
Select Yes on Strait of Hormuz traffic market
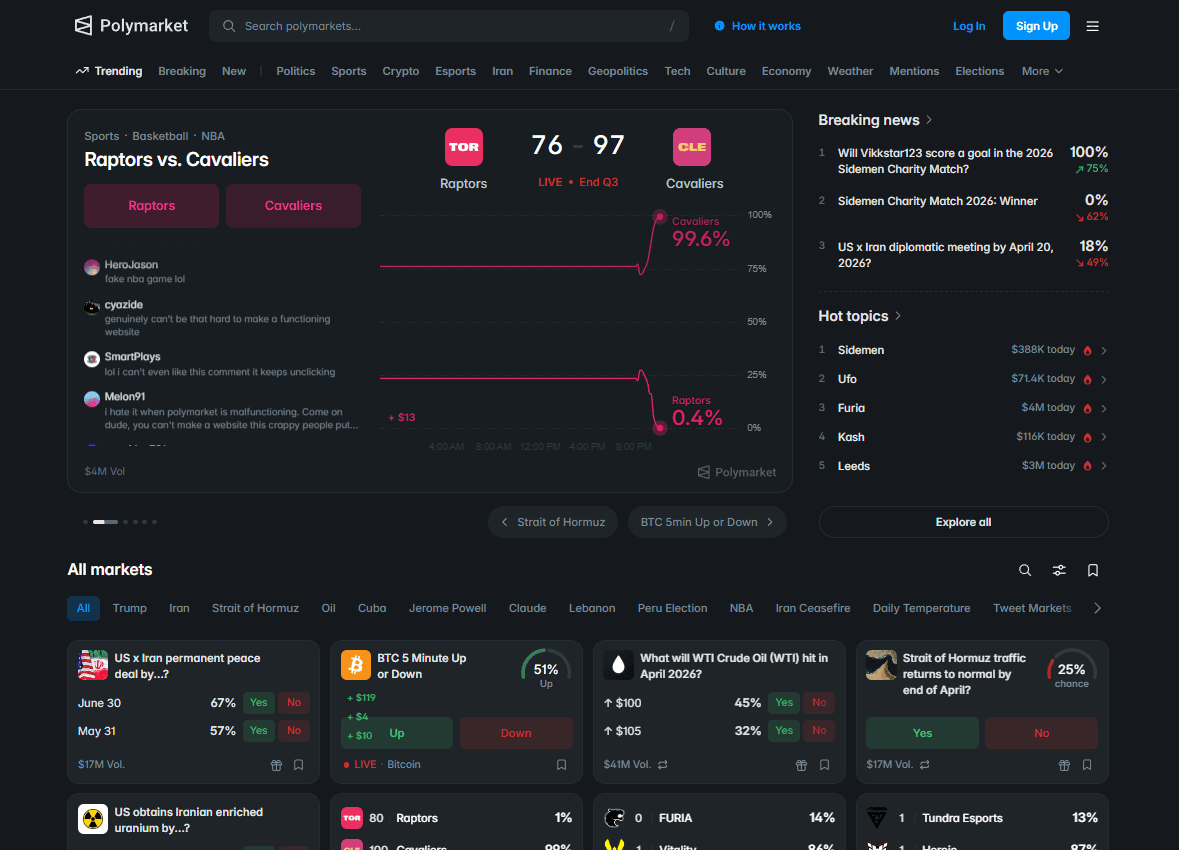click(x=923, y=733)
